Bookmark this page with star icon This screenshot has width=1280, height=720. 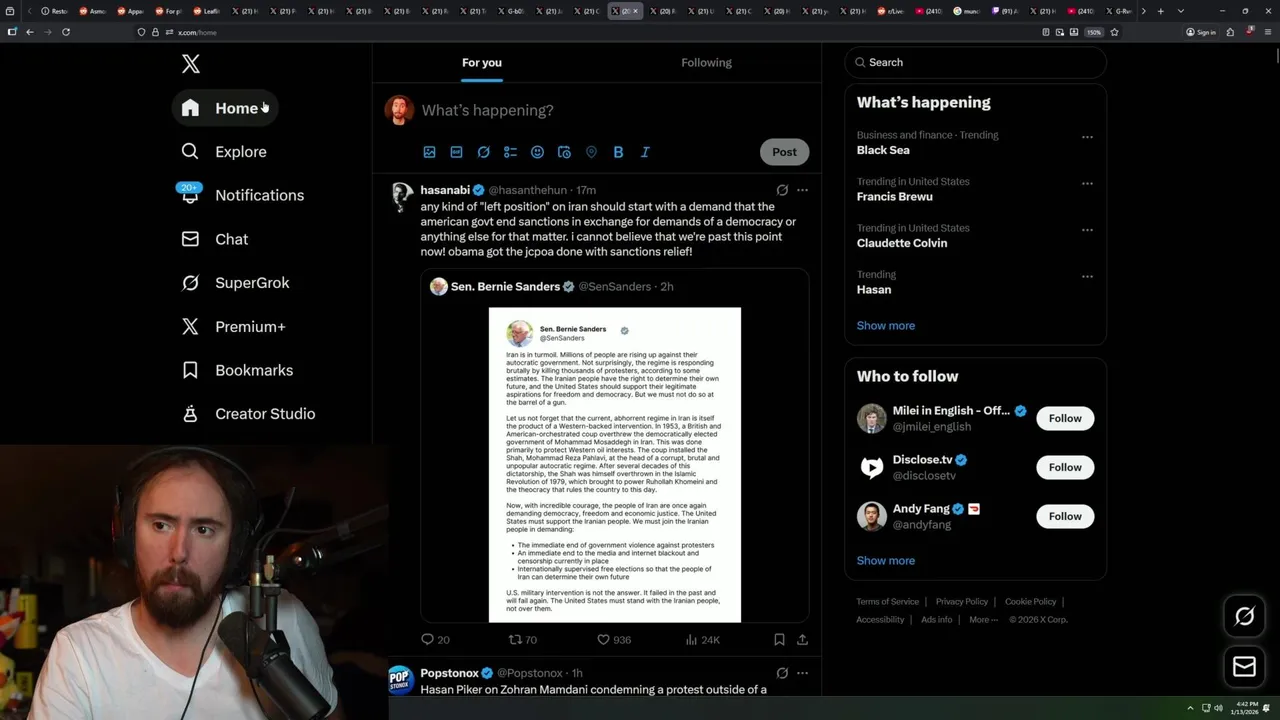click(1114, 32)
